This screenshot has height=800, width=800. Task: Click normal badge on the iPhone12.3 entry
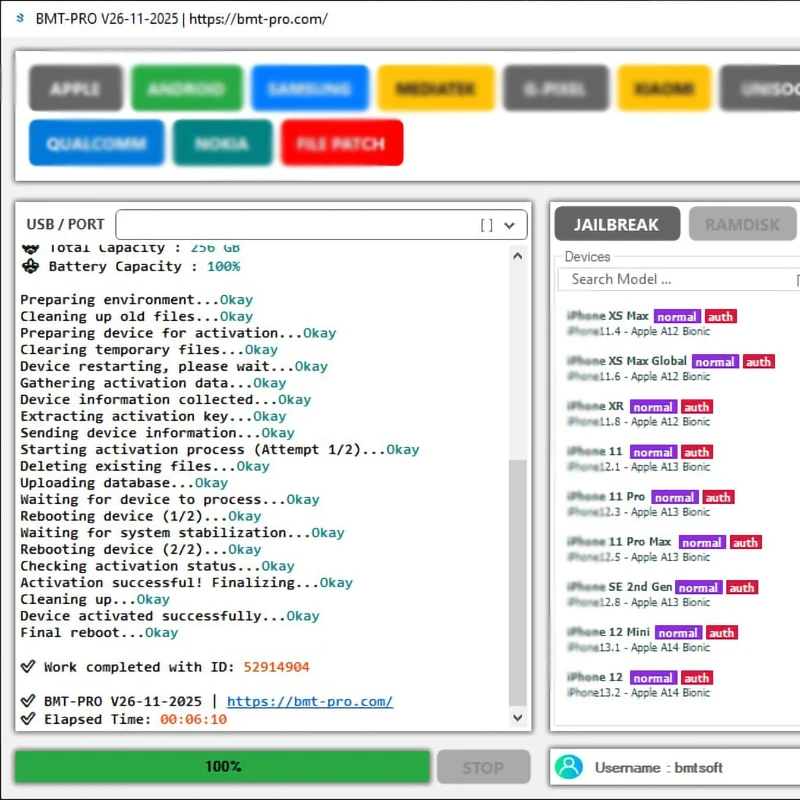[x=674, y=497]
